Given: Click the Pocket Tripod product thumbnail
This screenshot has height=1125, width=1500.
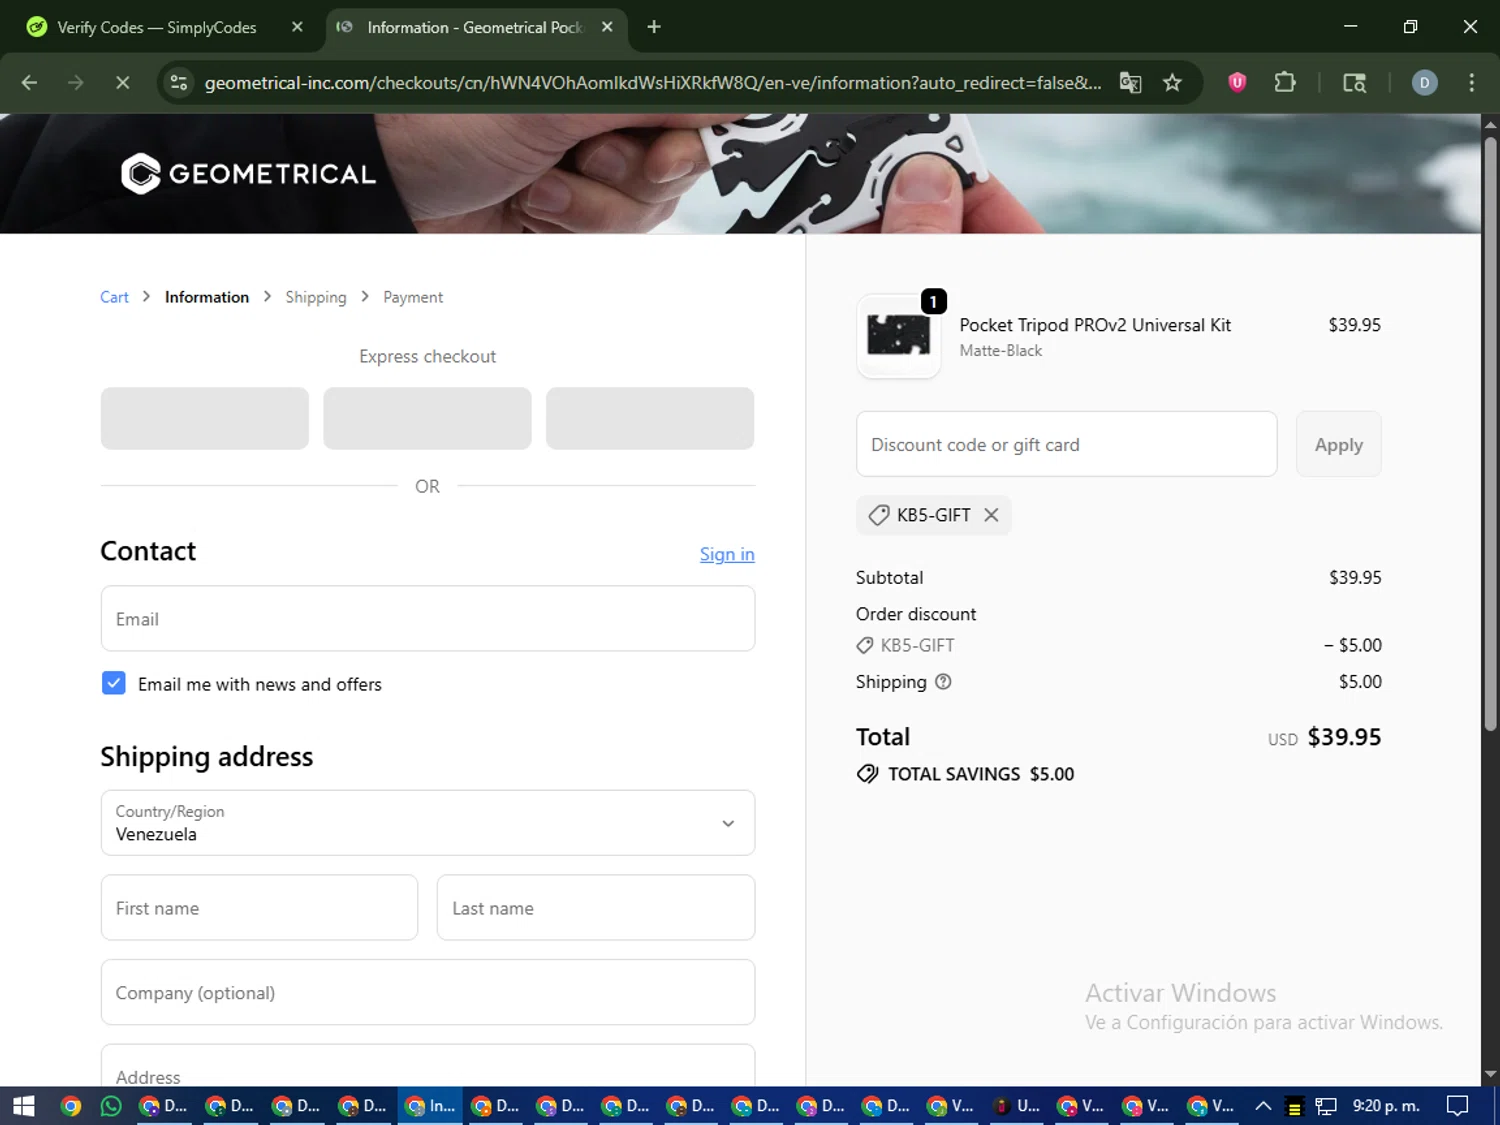Looking at the screenshot, I should point(898,336).
